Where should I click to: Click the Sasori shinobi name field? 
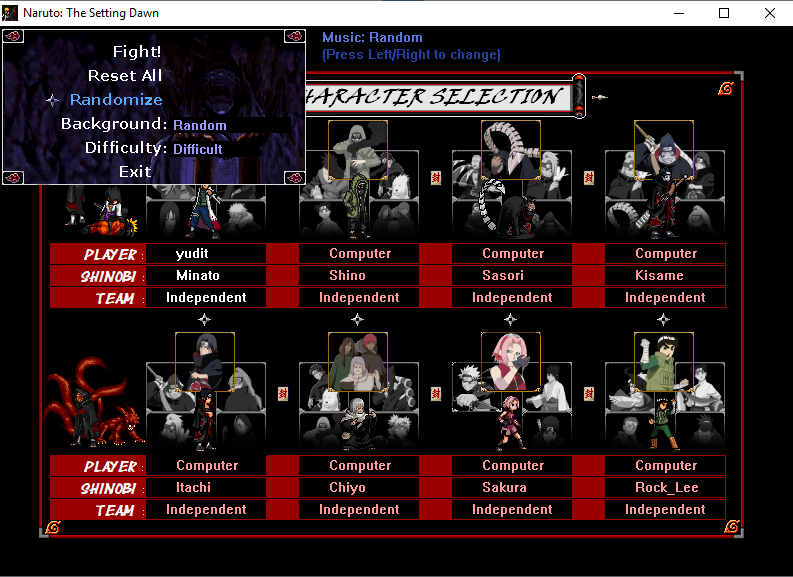pyautogui.click(x=512, y=276)
